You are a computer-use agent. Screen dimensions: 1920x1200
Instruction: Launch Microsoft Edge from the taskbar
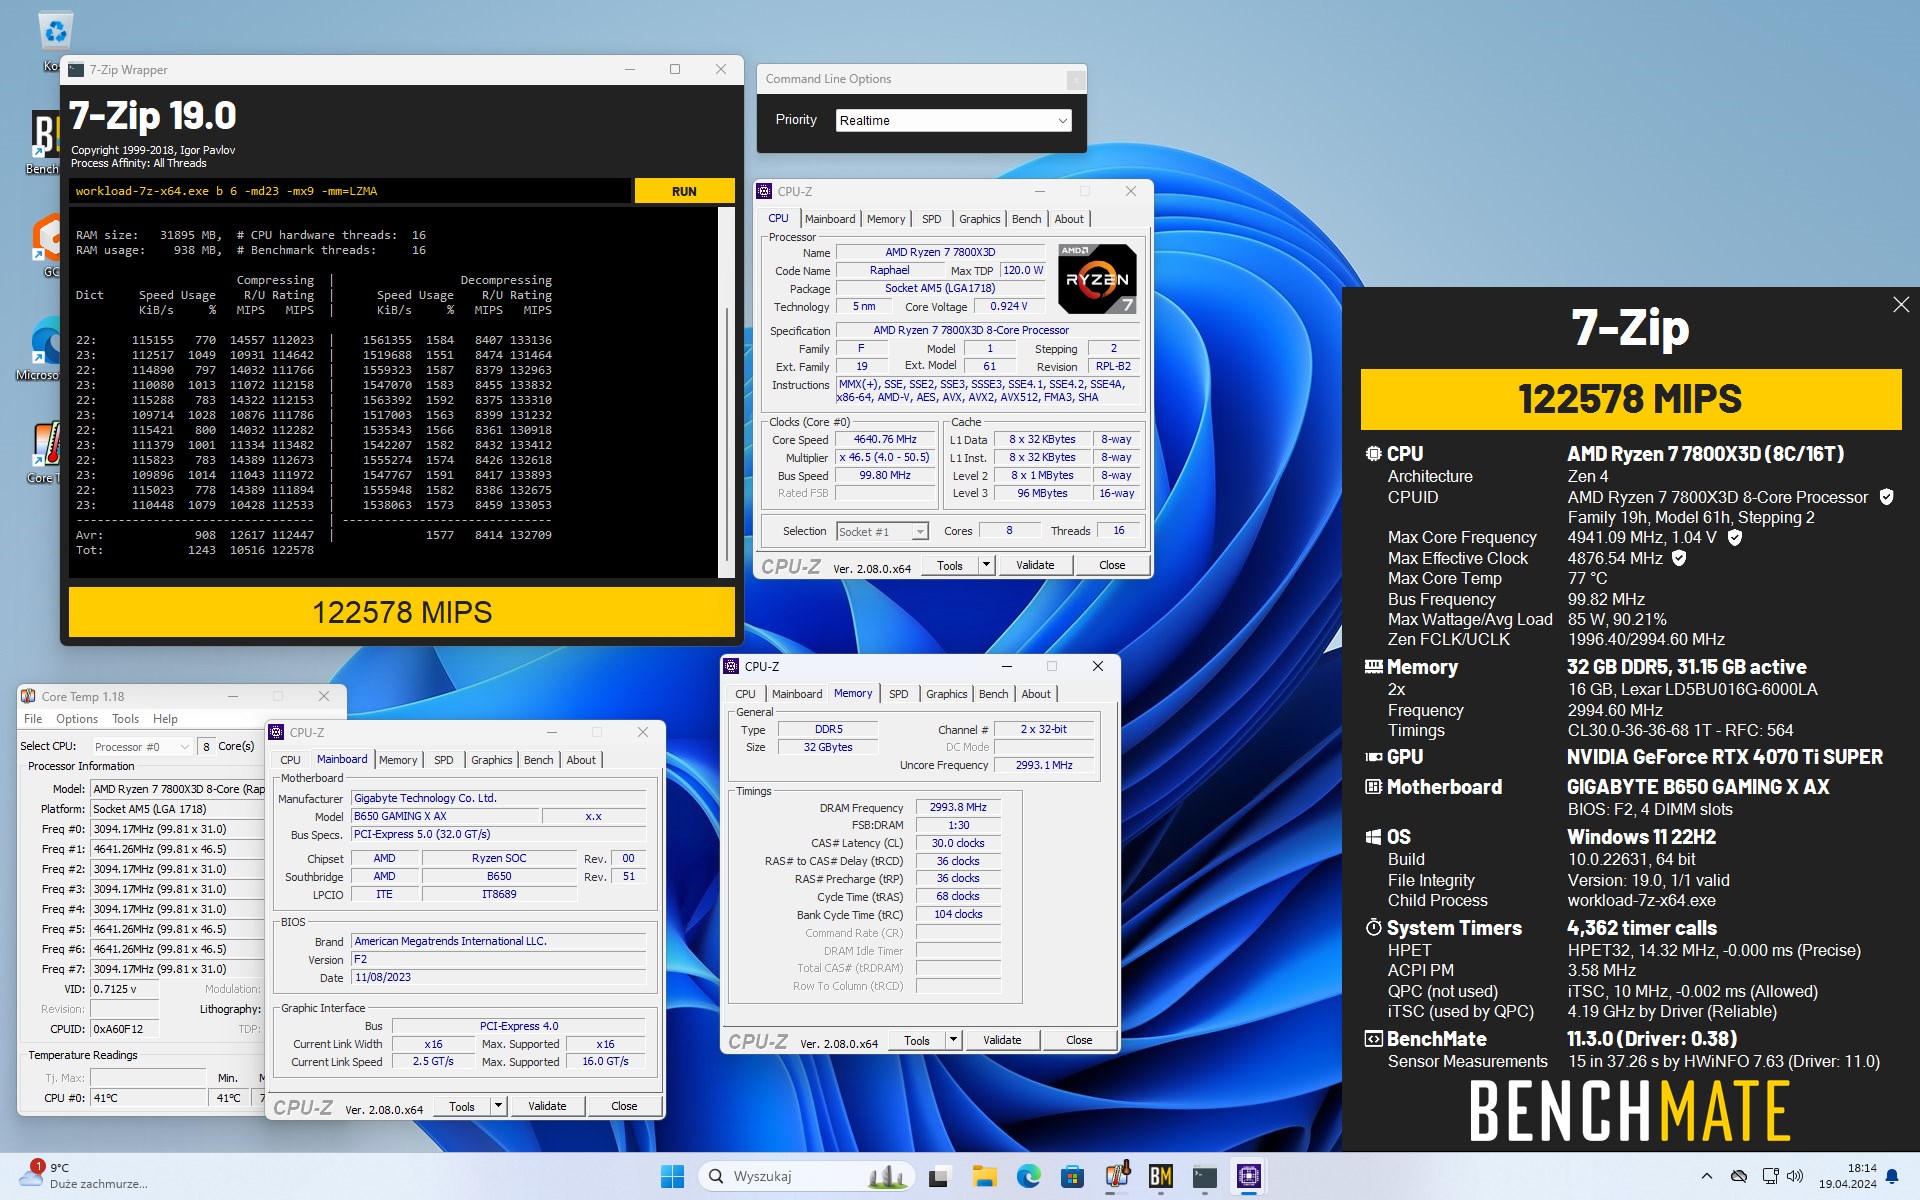point(1029,1176)
